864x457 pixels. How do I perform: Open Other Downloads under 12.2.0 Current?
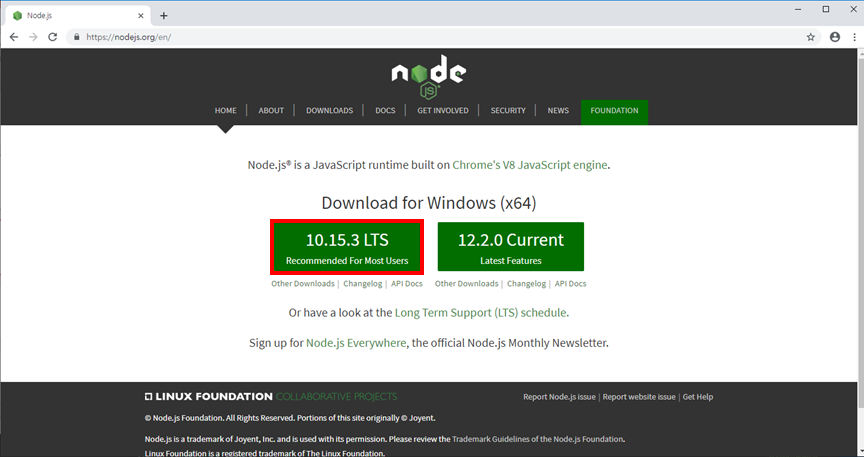[466, 283]
